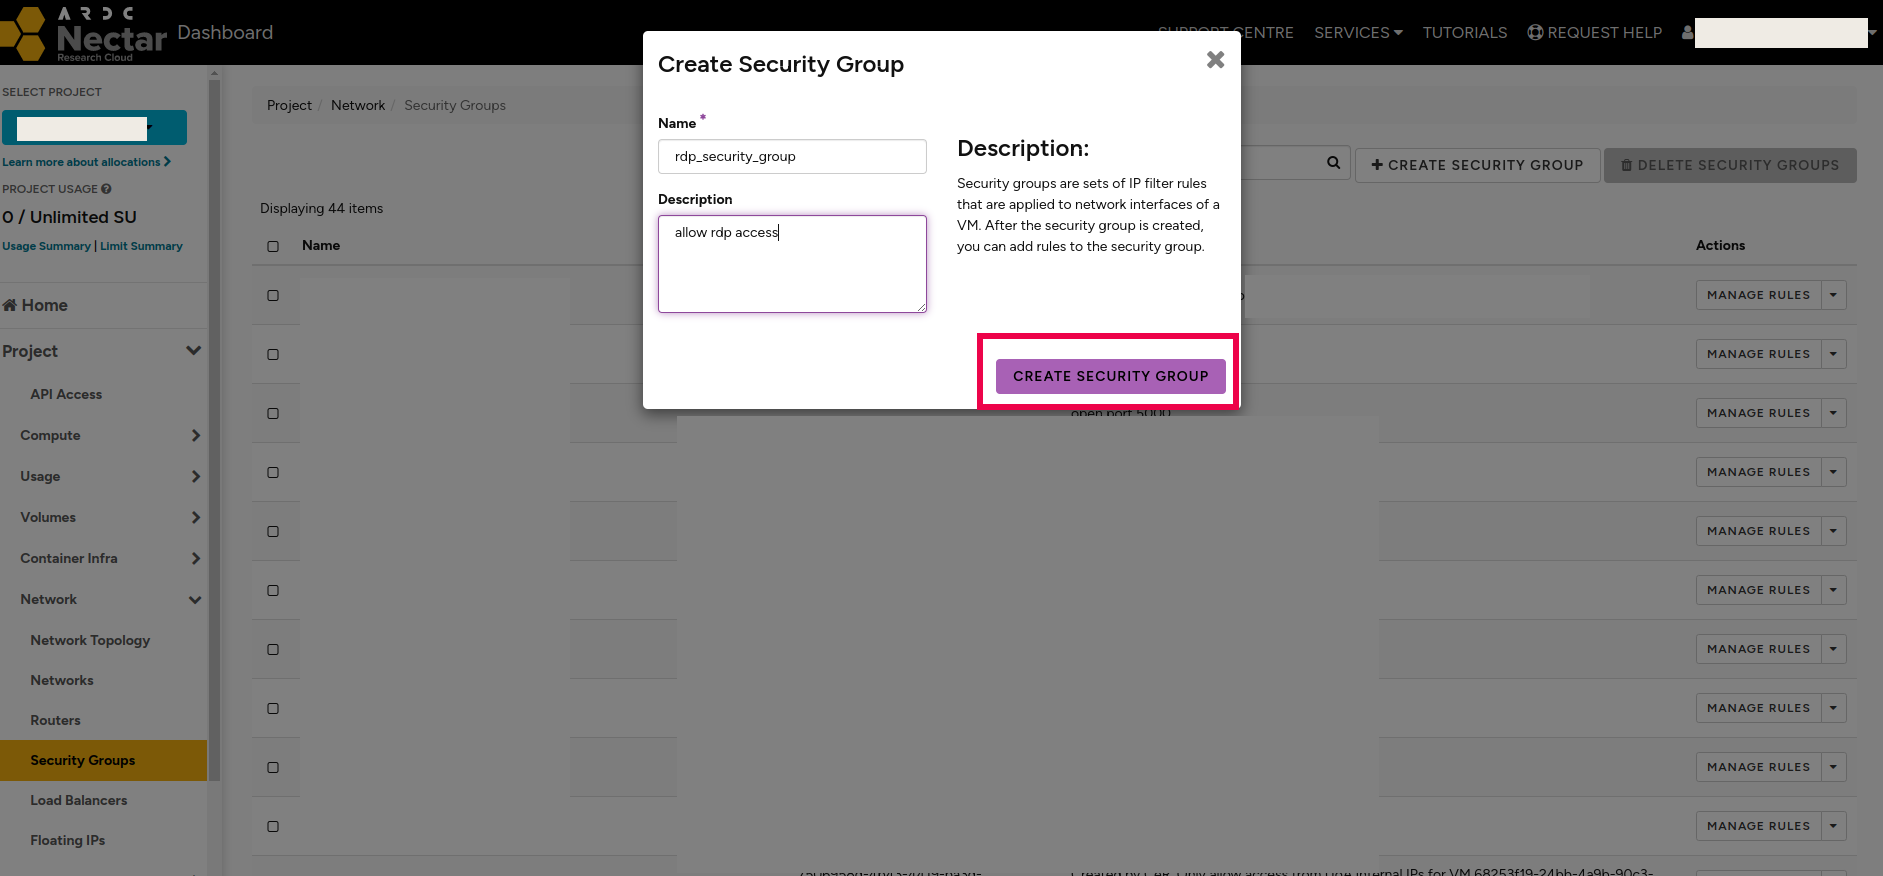
Task: Tick the fourth row checkbox
Action: (x=273, y=472)
